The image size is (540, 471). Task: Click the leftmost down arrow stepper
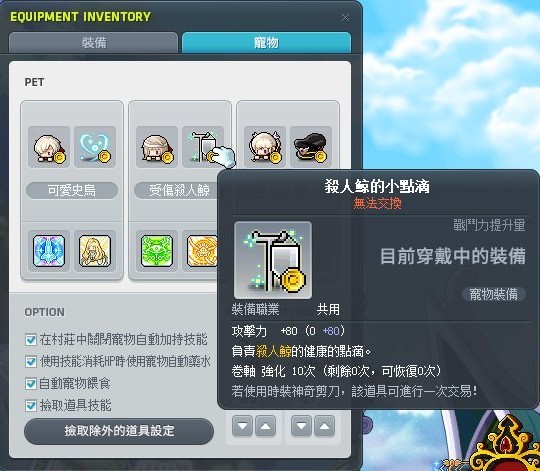pos(243,426)
